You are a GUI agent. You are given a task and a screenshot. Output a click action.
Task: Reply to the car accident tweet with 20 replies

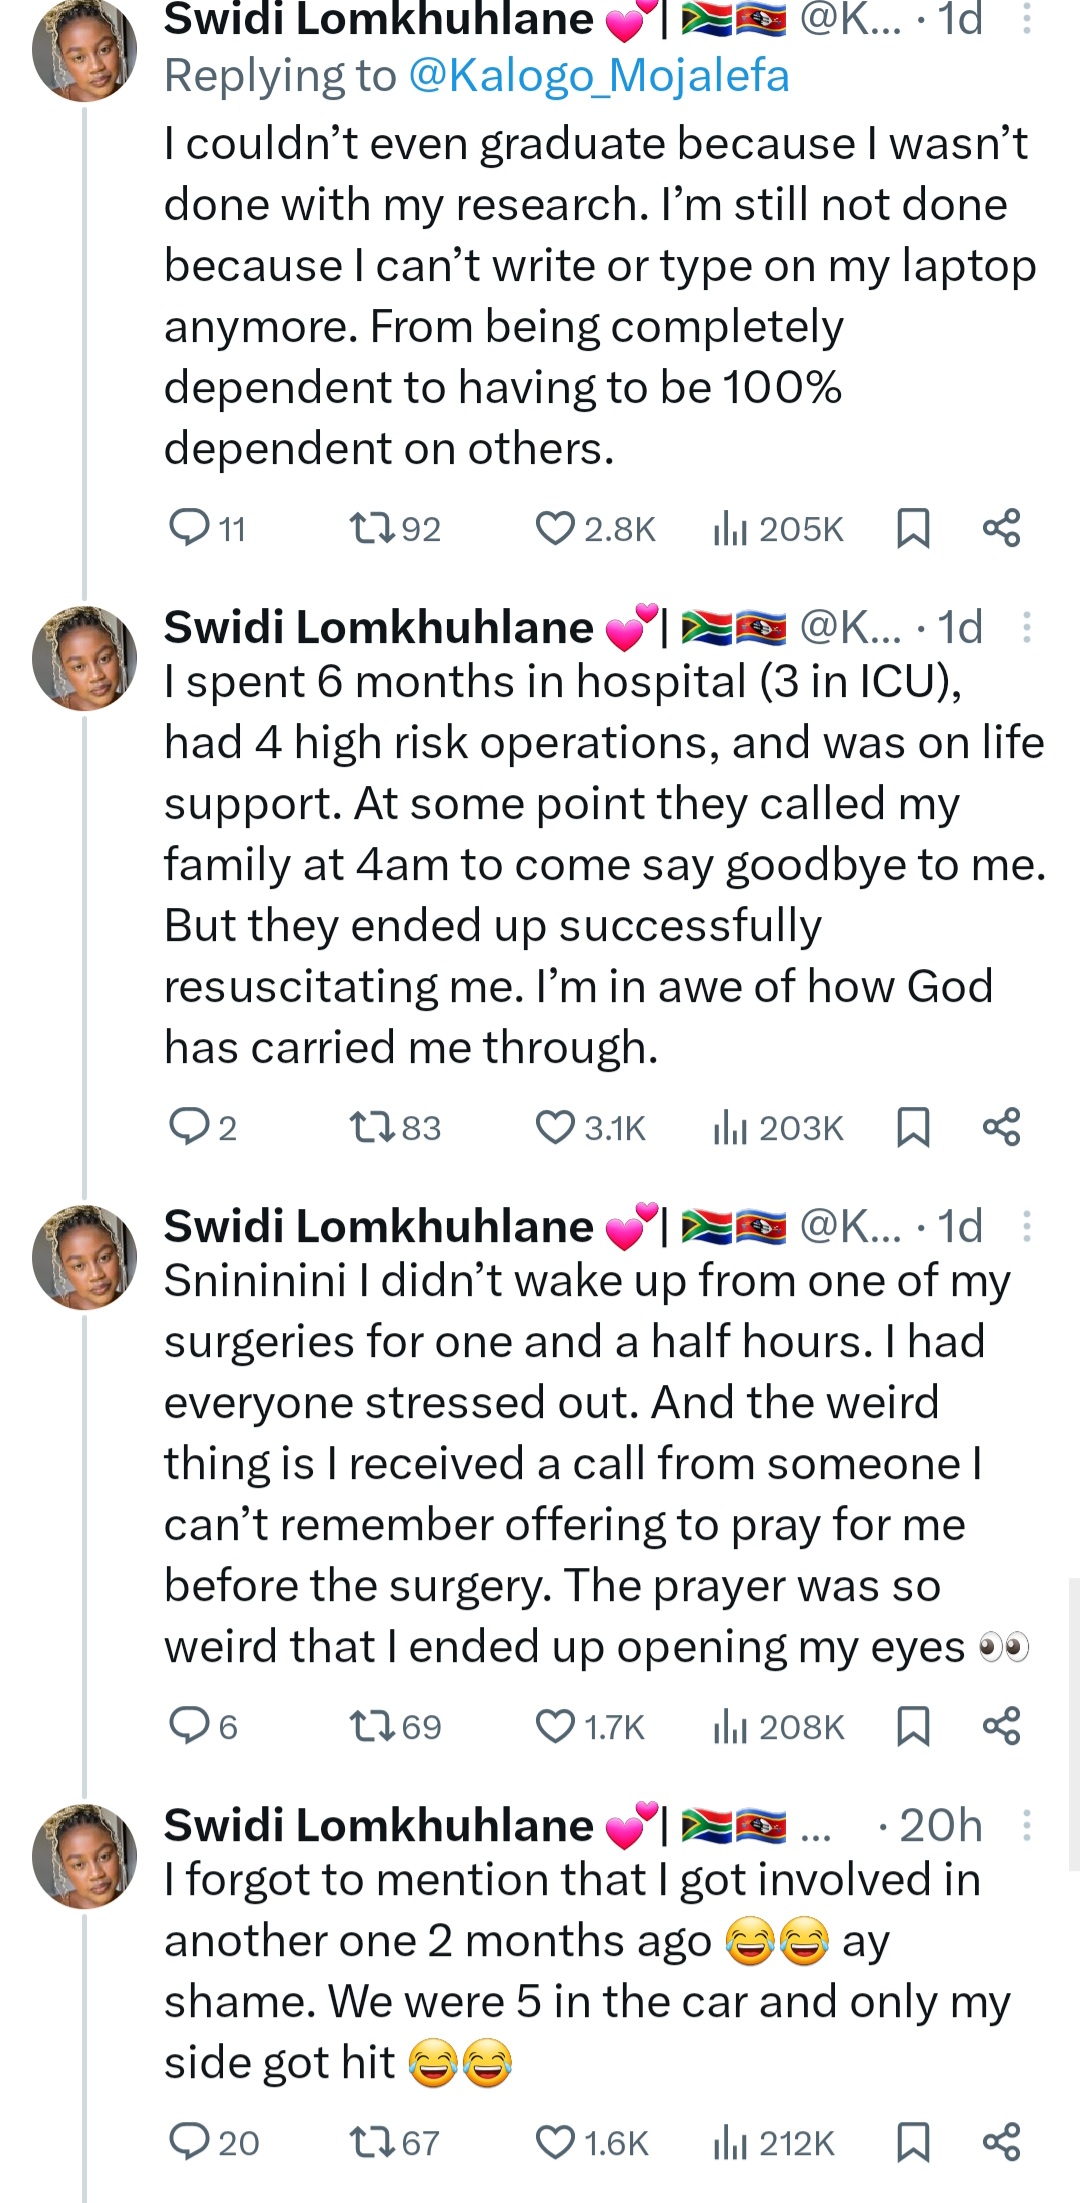[x=189, y=2142]
